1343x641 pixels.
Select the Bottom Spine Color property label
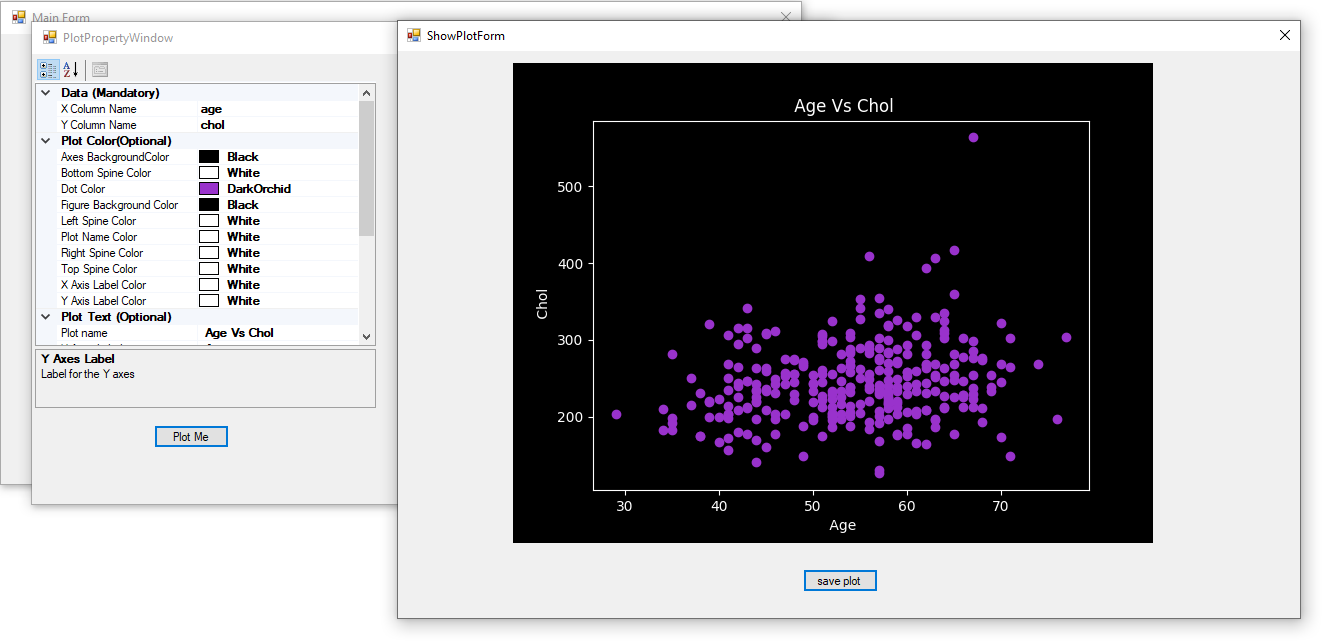[x=106, y=173]
